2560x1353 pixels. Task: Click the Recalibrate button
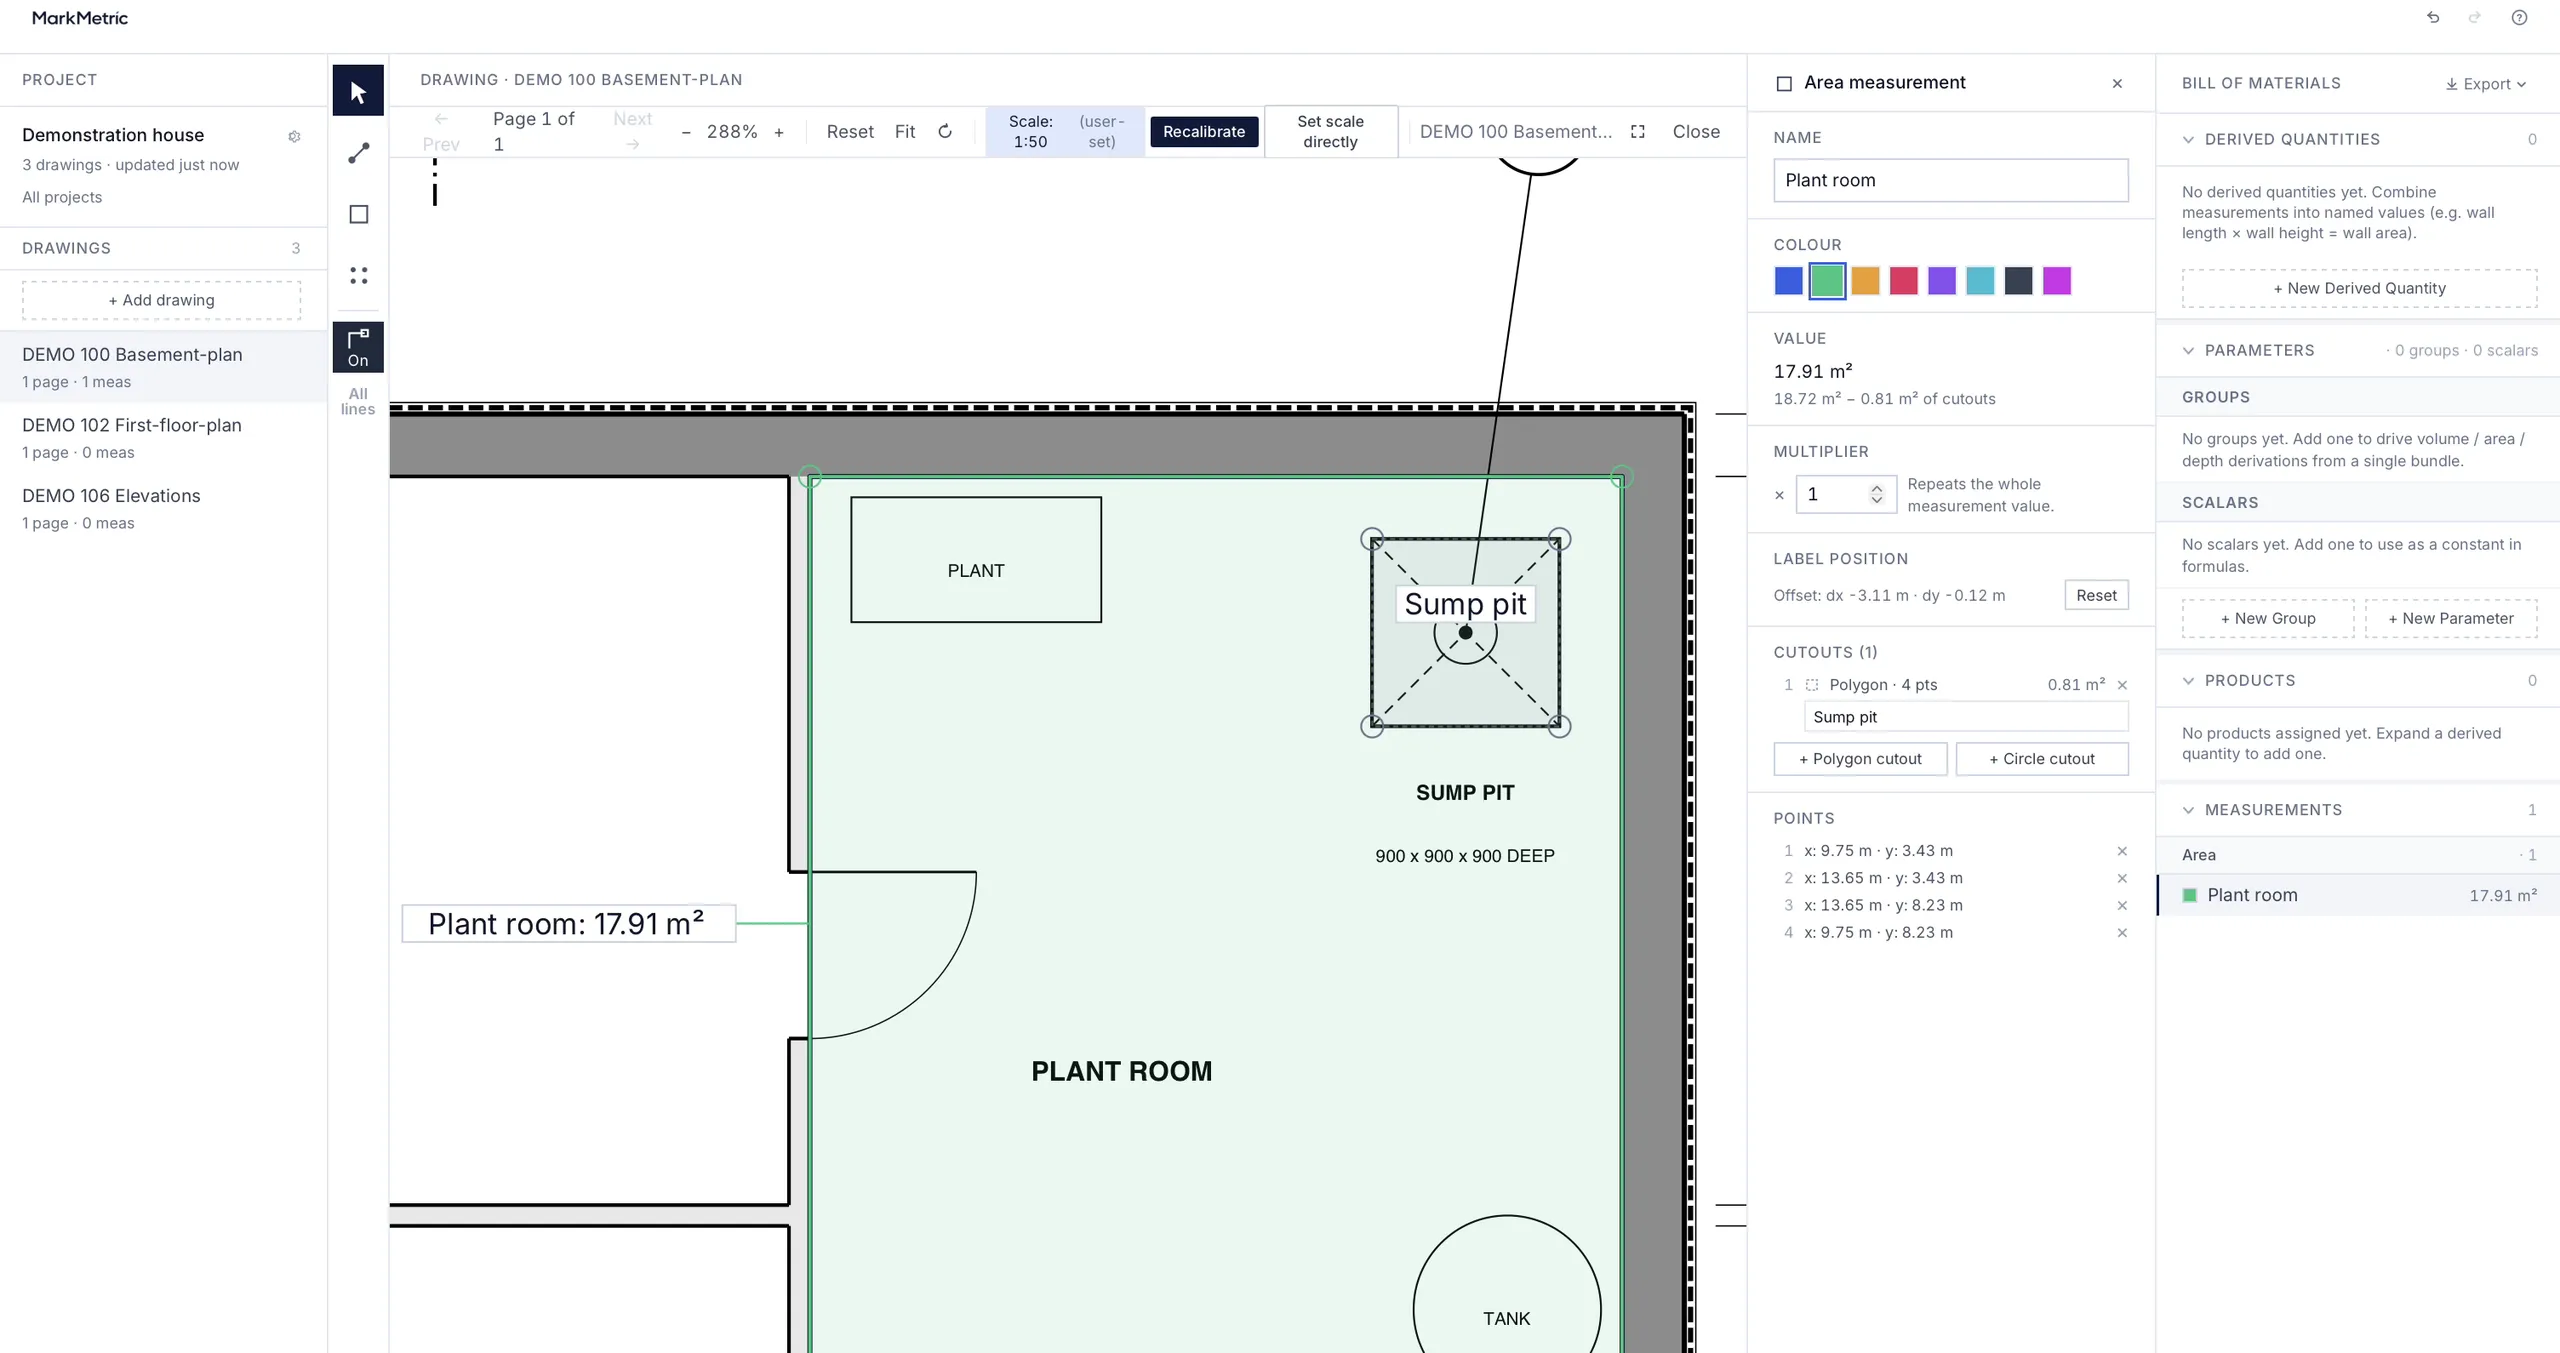pos(1204,132)
